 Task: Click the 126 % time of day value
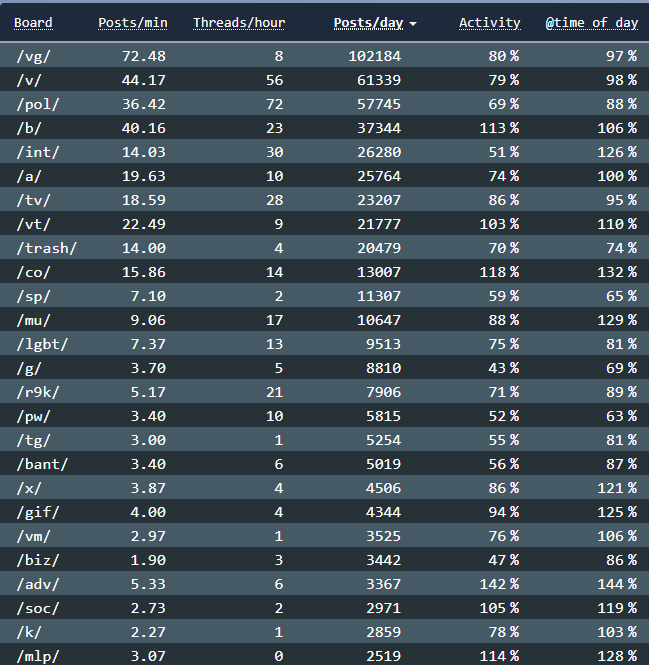click(617, 152)
